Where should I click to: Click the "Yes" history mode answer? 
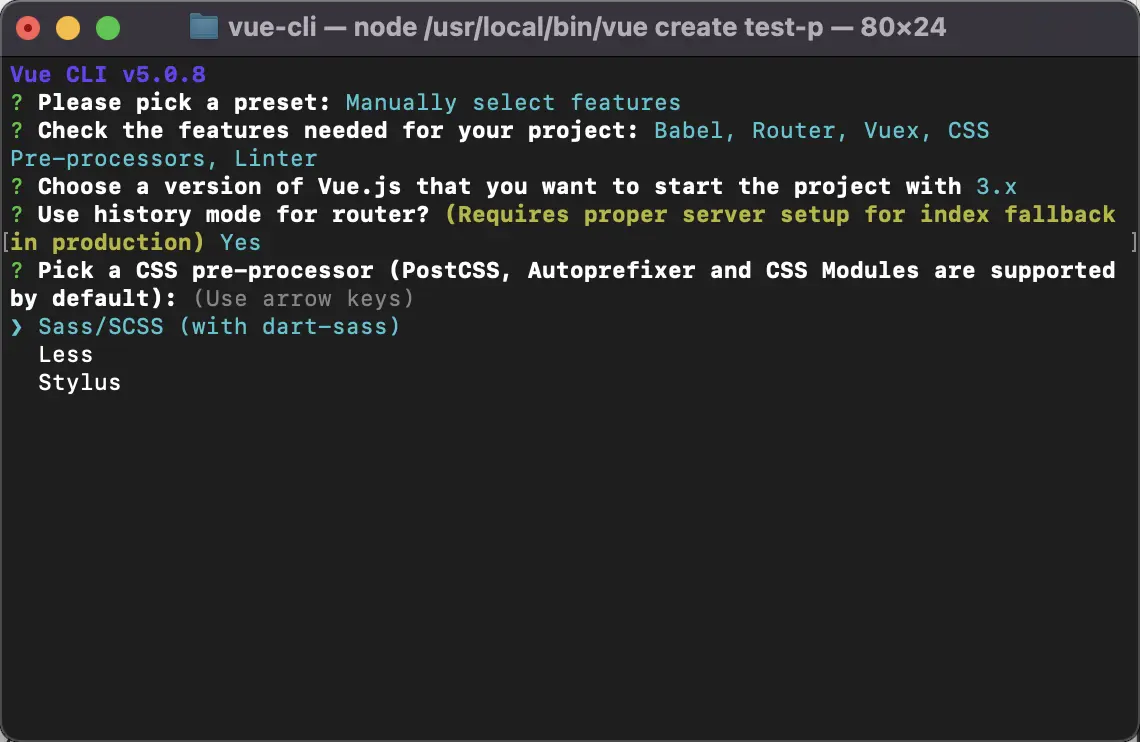coord(240,243)
